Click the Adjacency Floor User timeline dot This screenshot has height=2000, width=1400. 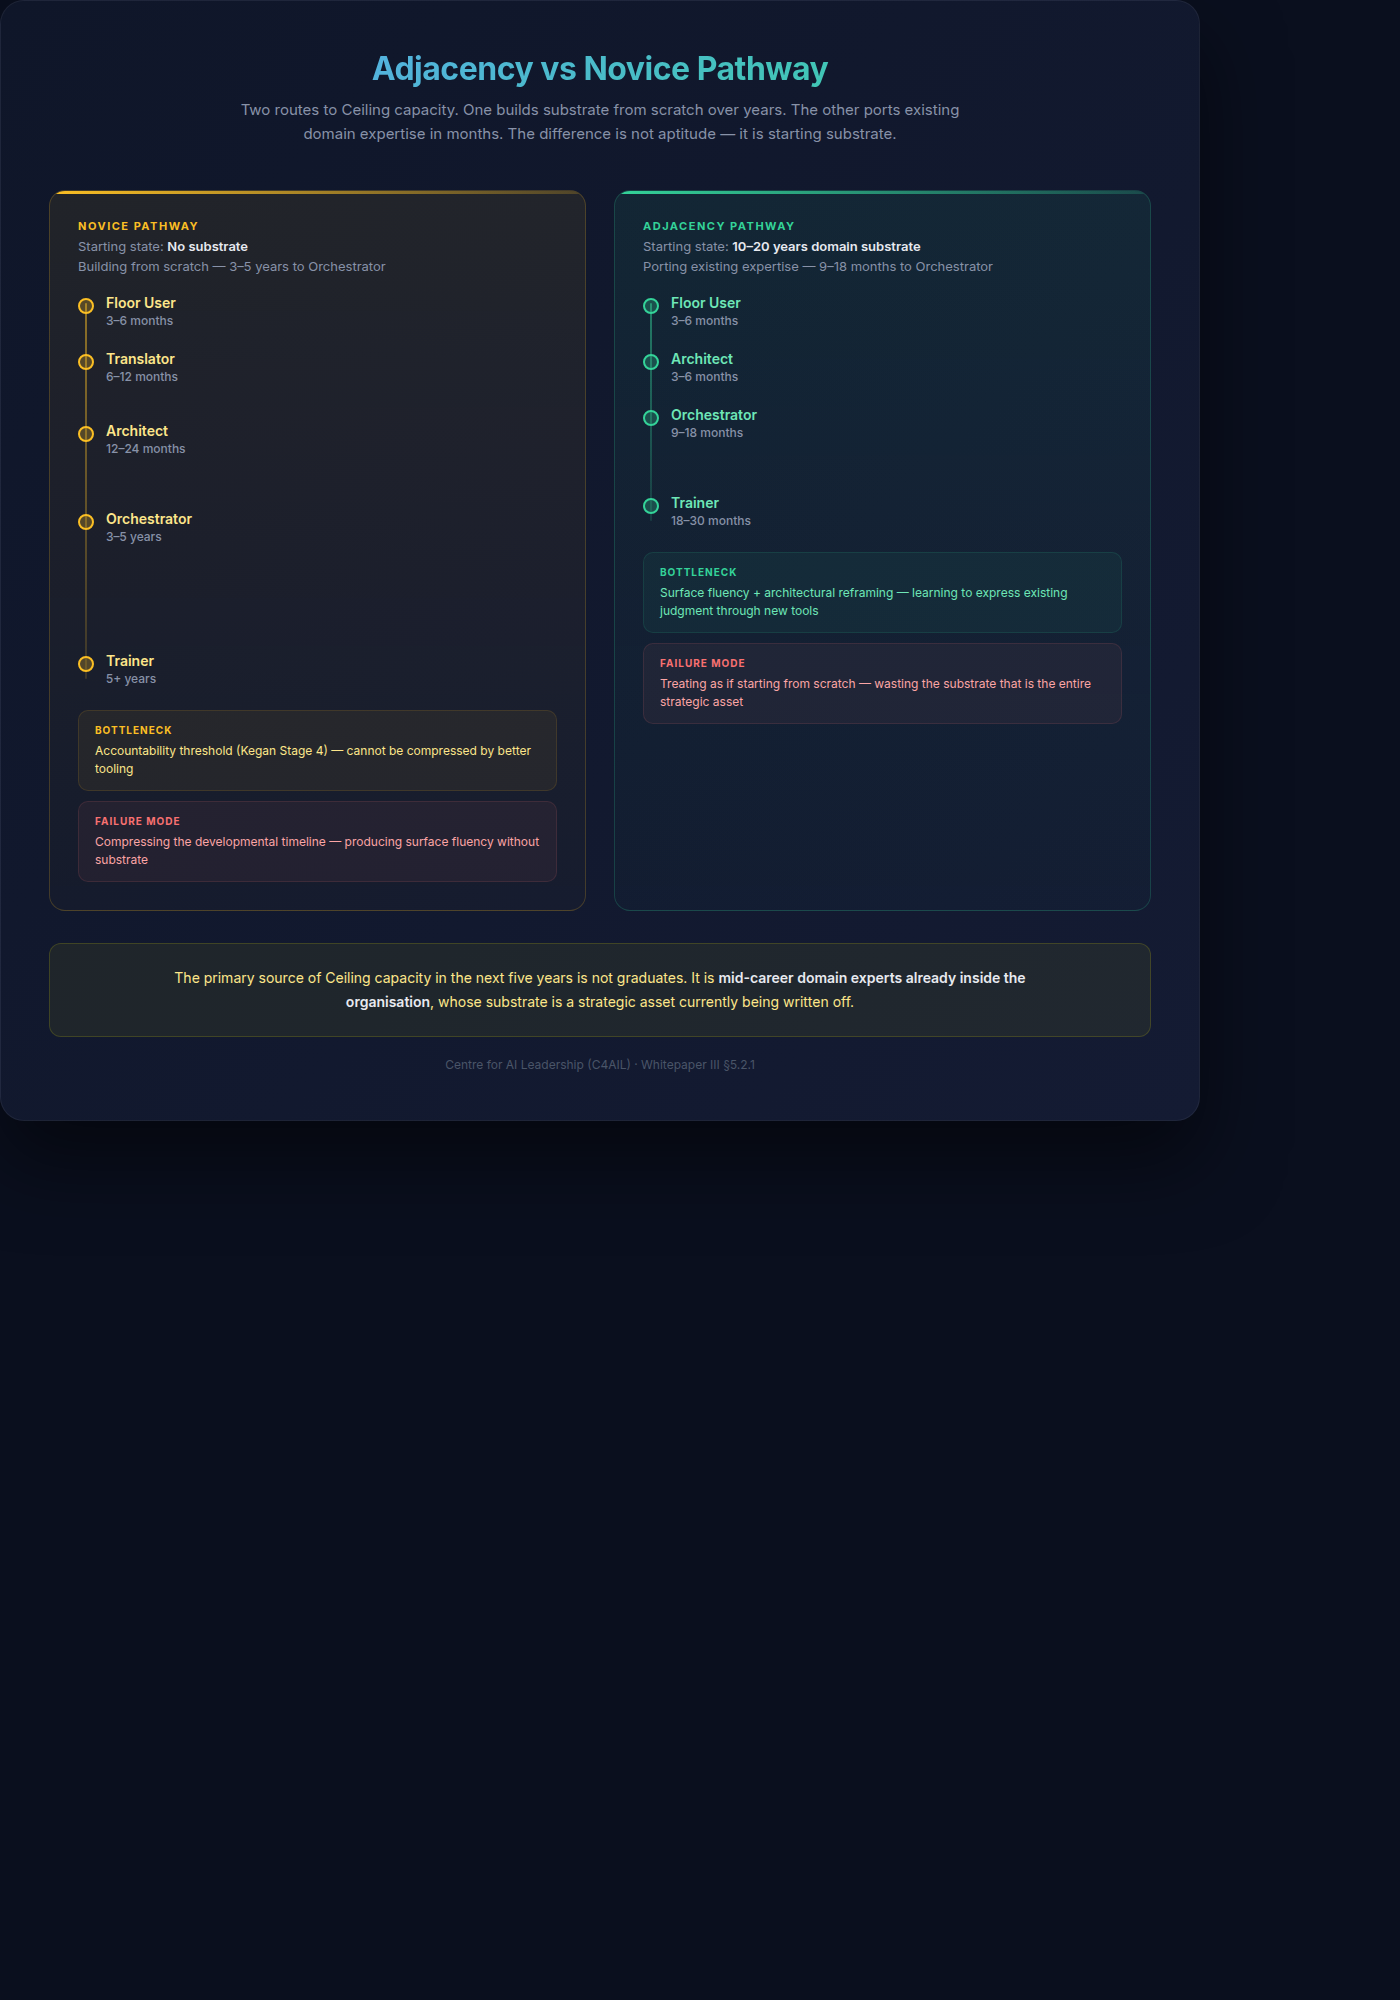(651, 306)
